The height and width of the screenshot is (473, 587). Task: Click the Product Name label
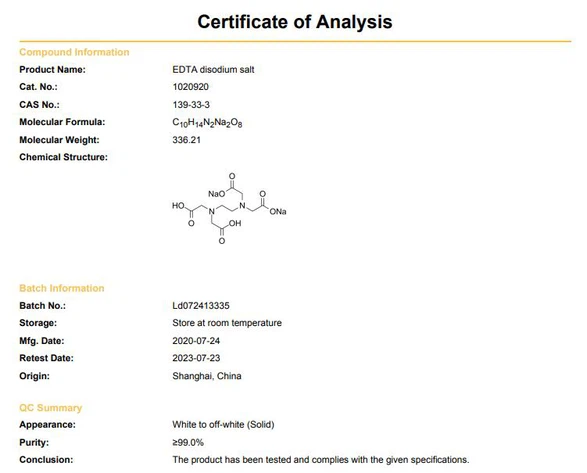click(x=52, y=70)
